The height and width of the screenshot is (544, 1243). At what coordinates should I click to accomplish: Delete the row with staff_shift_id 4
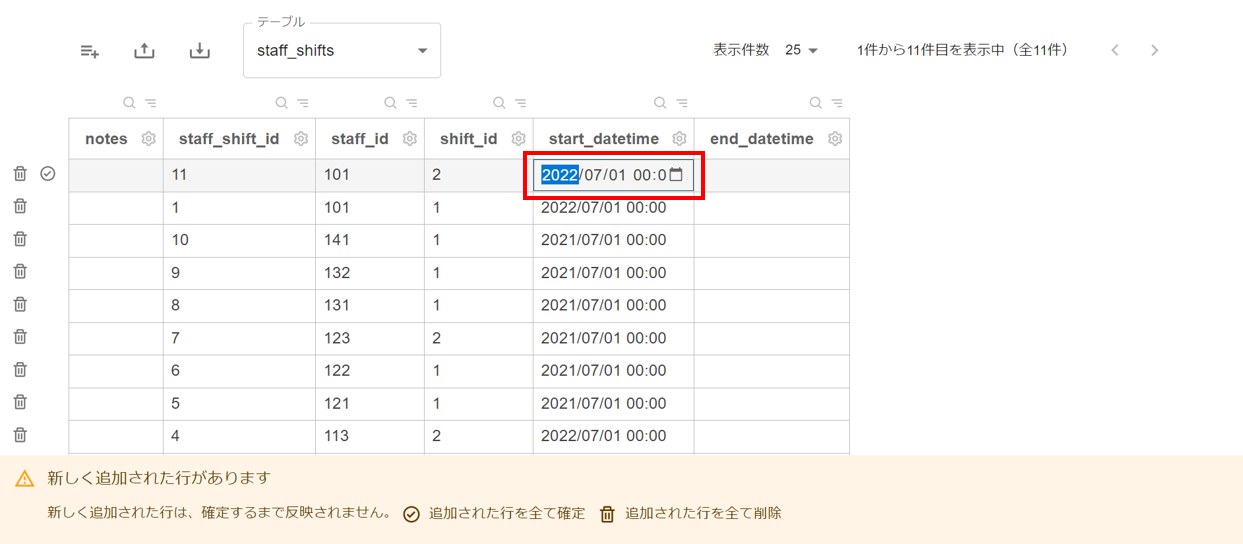[x=20, y=435]
